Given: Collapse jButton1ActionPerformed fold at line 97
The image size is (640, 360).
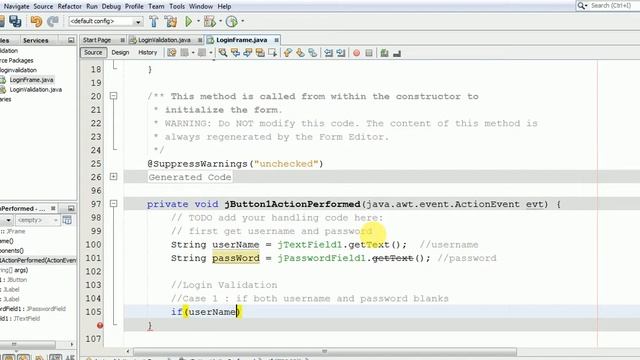Looking at the screenshot, I should click(113, 204).
